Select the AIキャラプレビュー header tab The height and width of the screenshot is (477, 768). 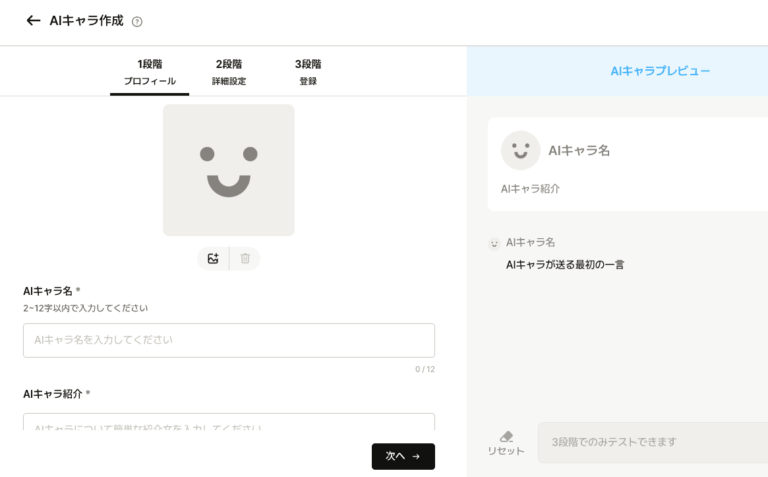tap(660, 71)
